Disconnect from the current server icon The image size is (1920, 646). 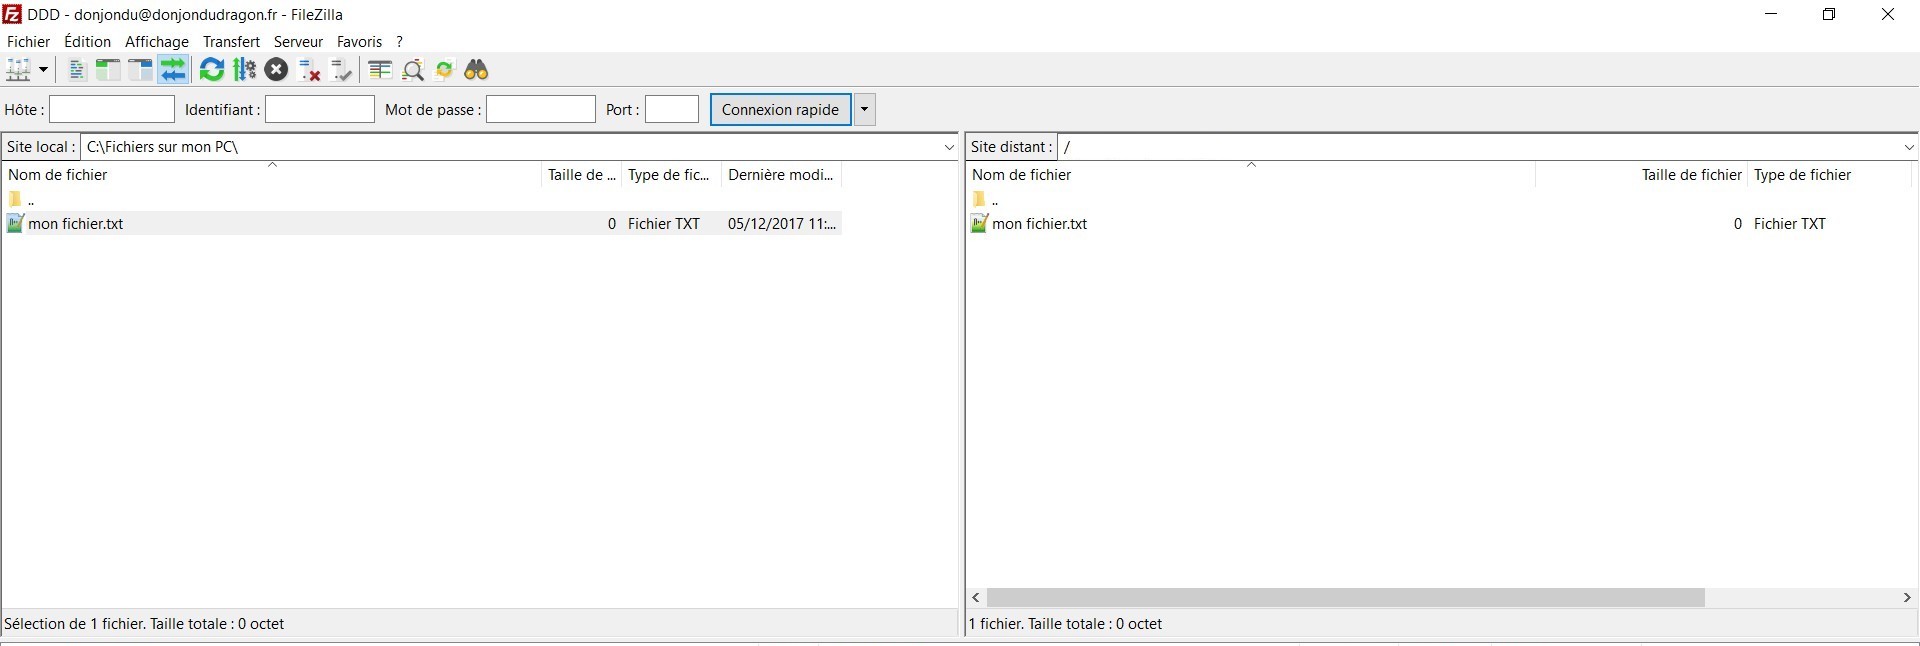coord(310,70)
